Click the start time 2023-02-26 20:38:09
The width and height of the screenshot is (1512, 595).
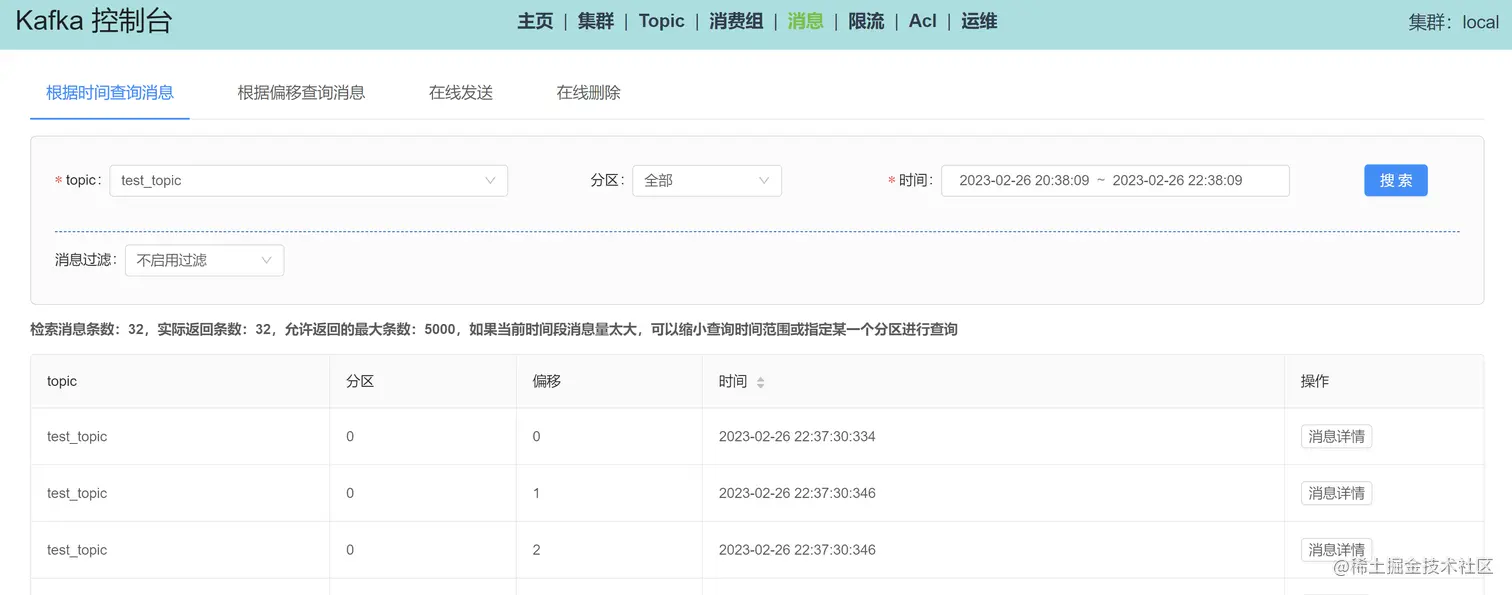(1024, 181)
